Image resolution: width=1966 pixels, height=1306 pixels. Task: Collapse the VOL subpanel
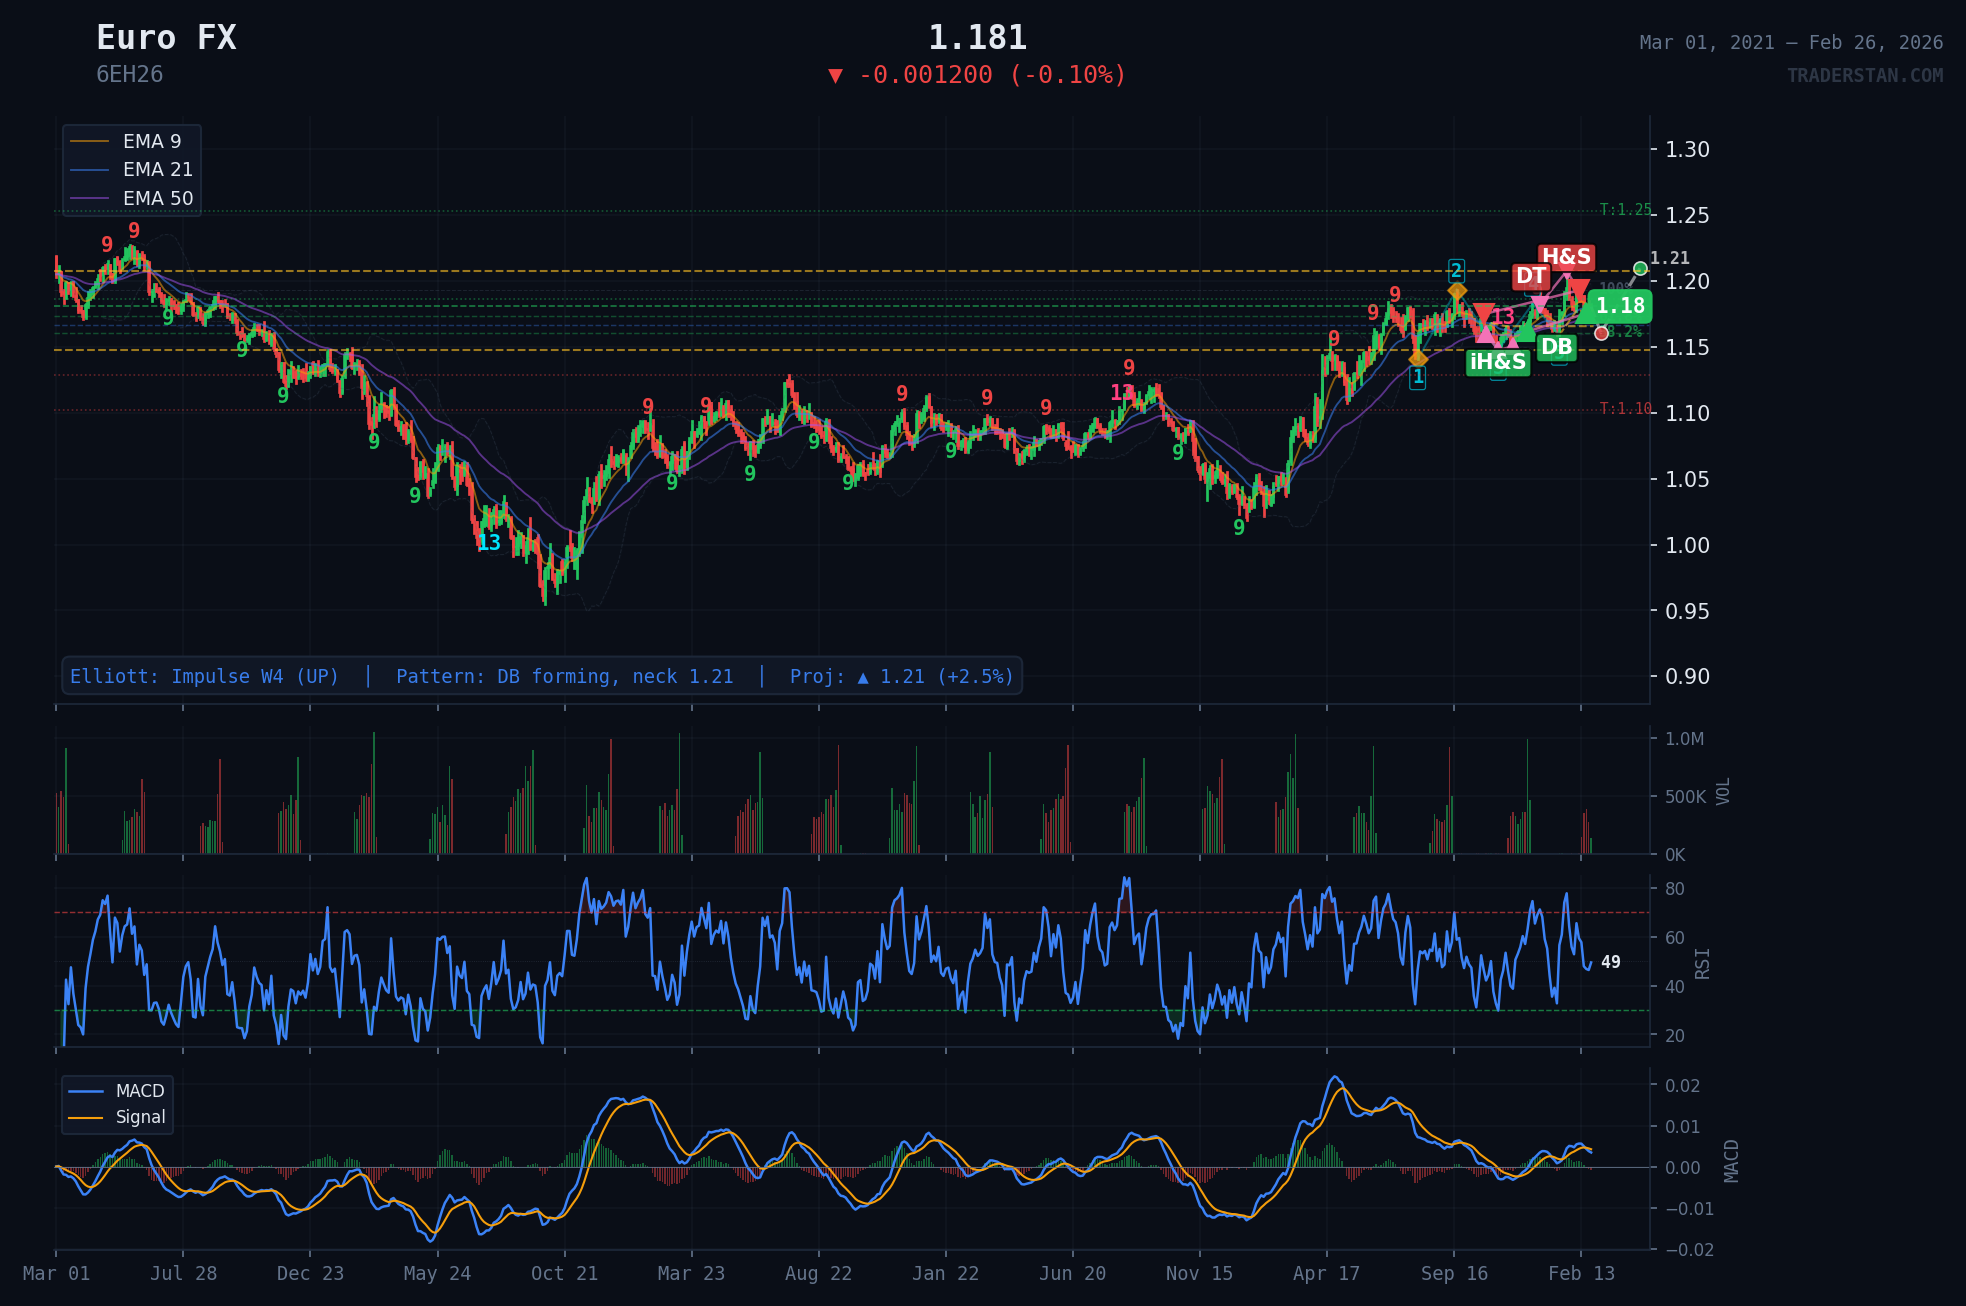point(1724,794)
